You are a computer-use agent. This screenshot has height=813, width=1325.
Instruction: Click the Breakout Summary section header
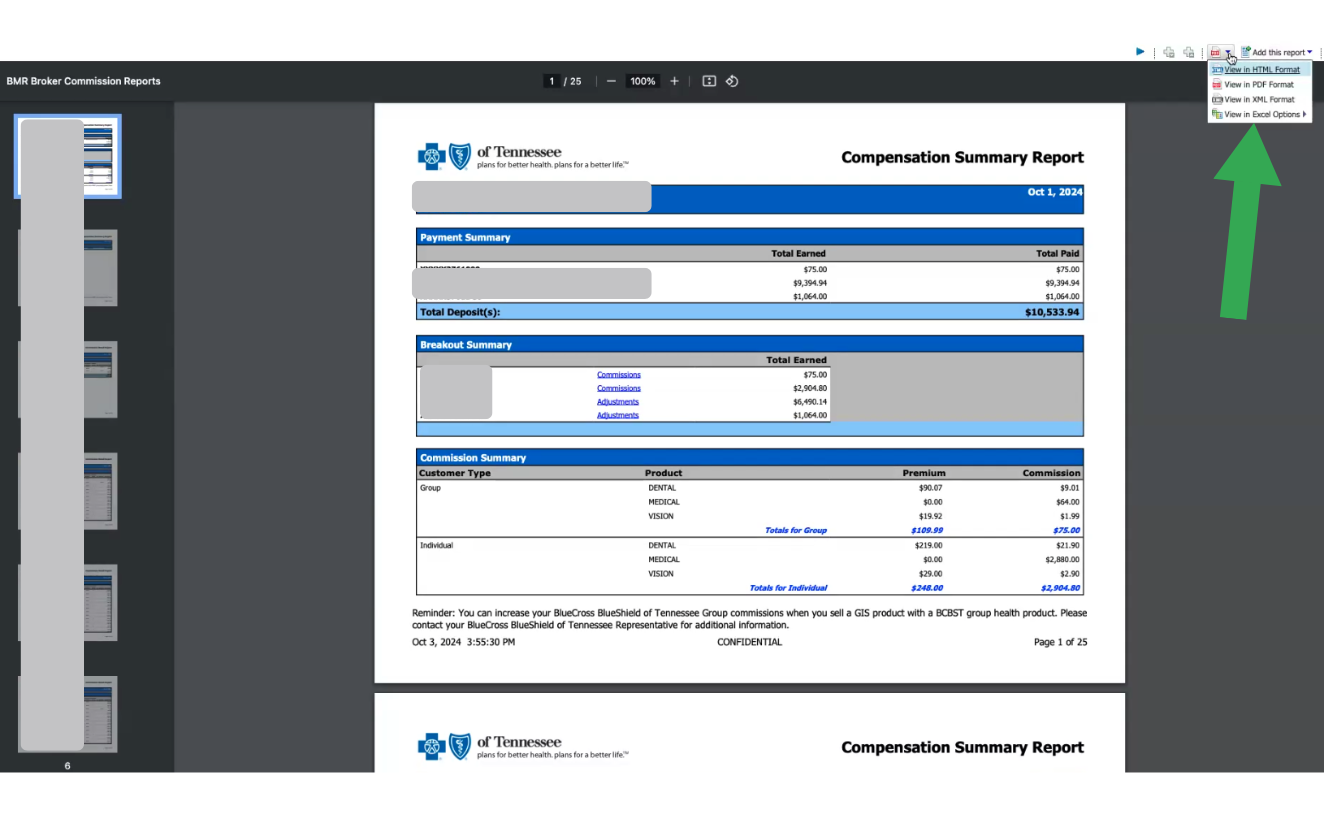[x=749, y=345]
